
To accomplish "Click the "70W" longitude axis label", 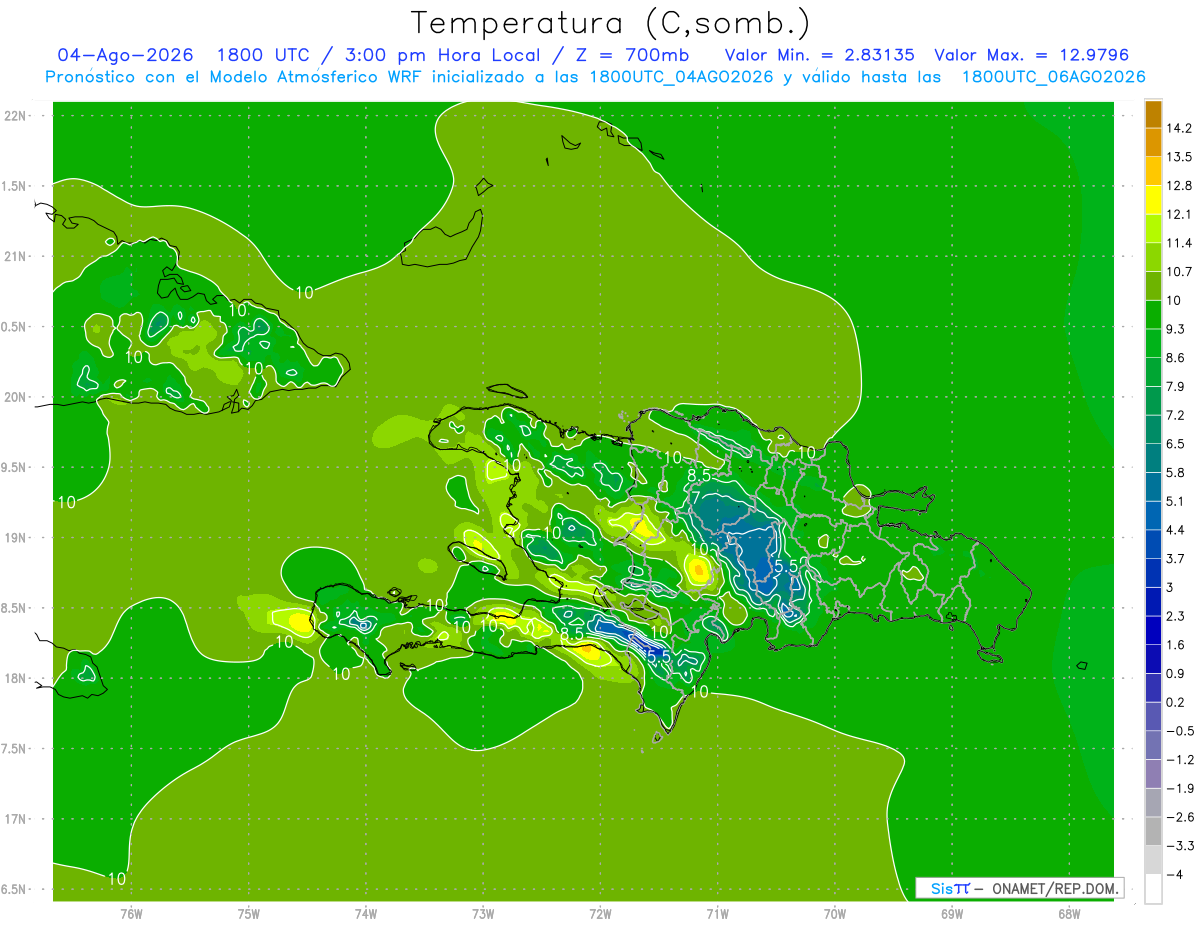I will point(834,913).
